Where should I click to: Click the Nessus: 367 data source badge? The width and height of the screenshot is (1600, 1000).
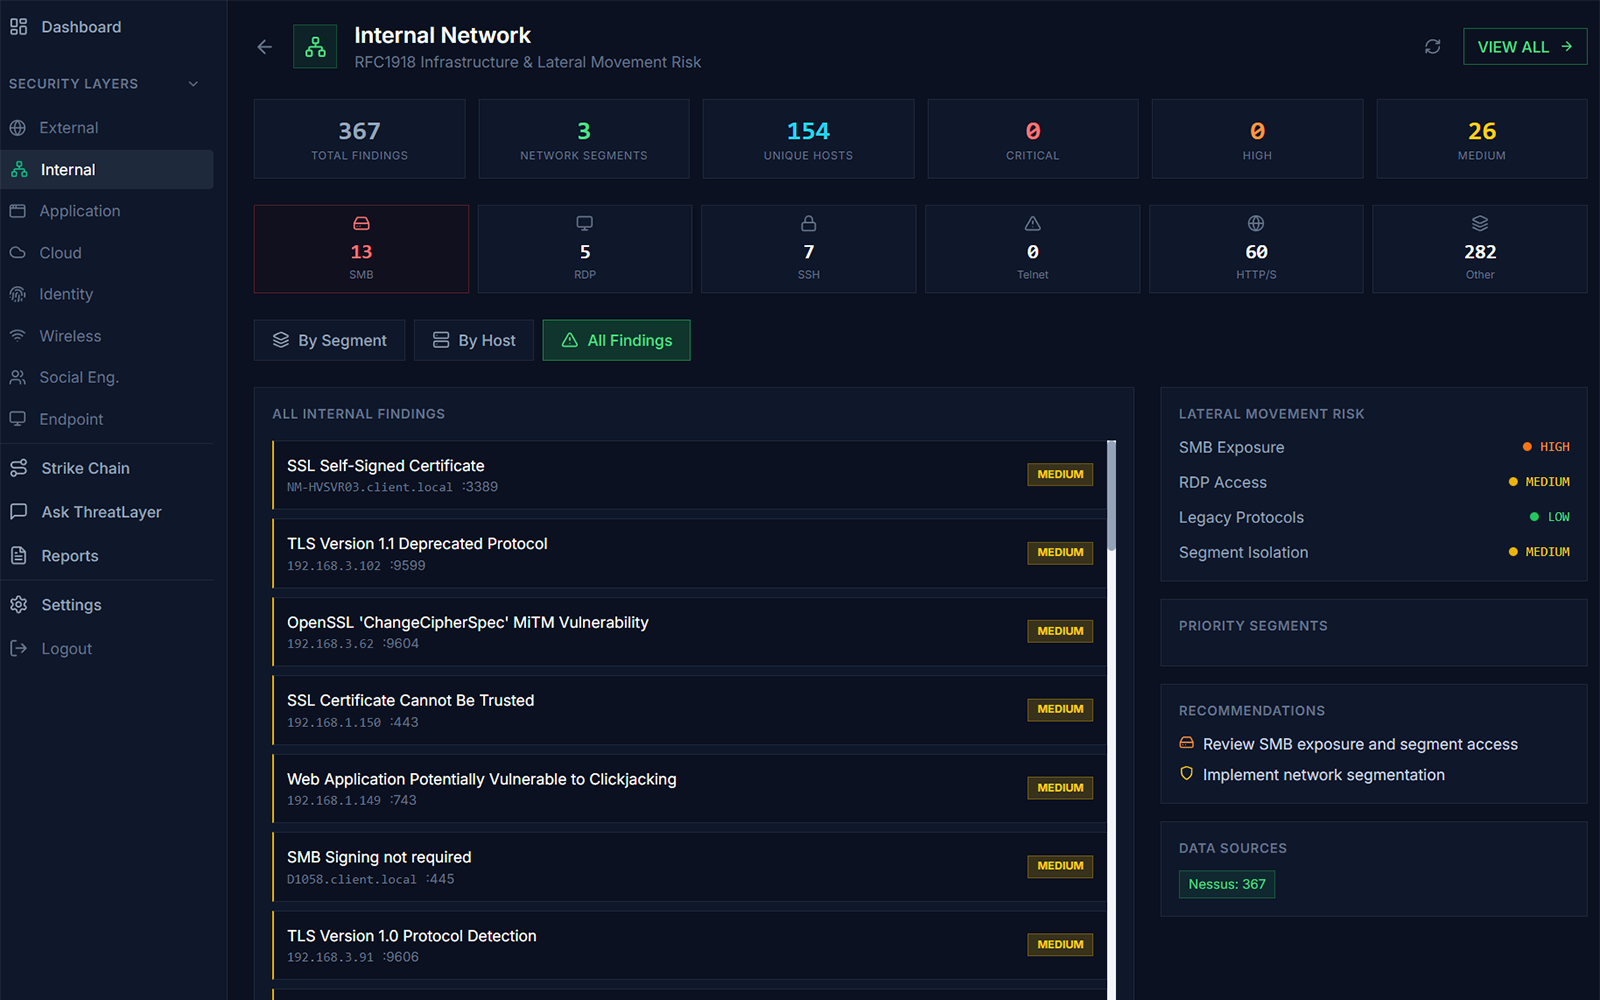click(1226, 884)
